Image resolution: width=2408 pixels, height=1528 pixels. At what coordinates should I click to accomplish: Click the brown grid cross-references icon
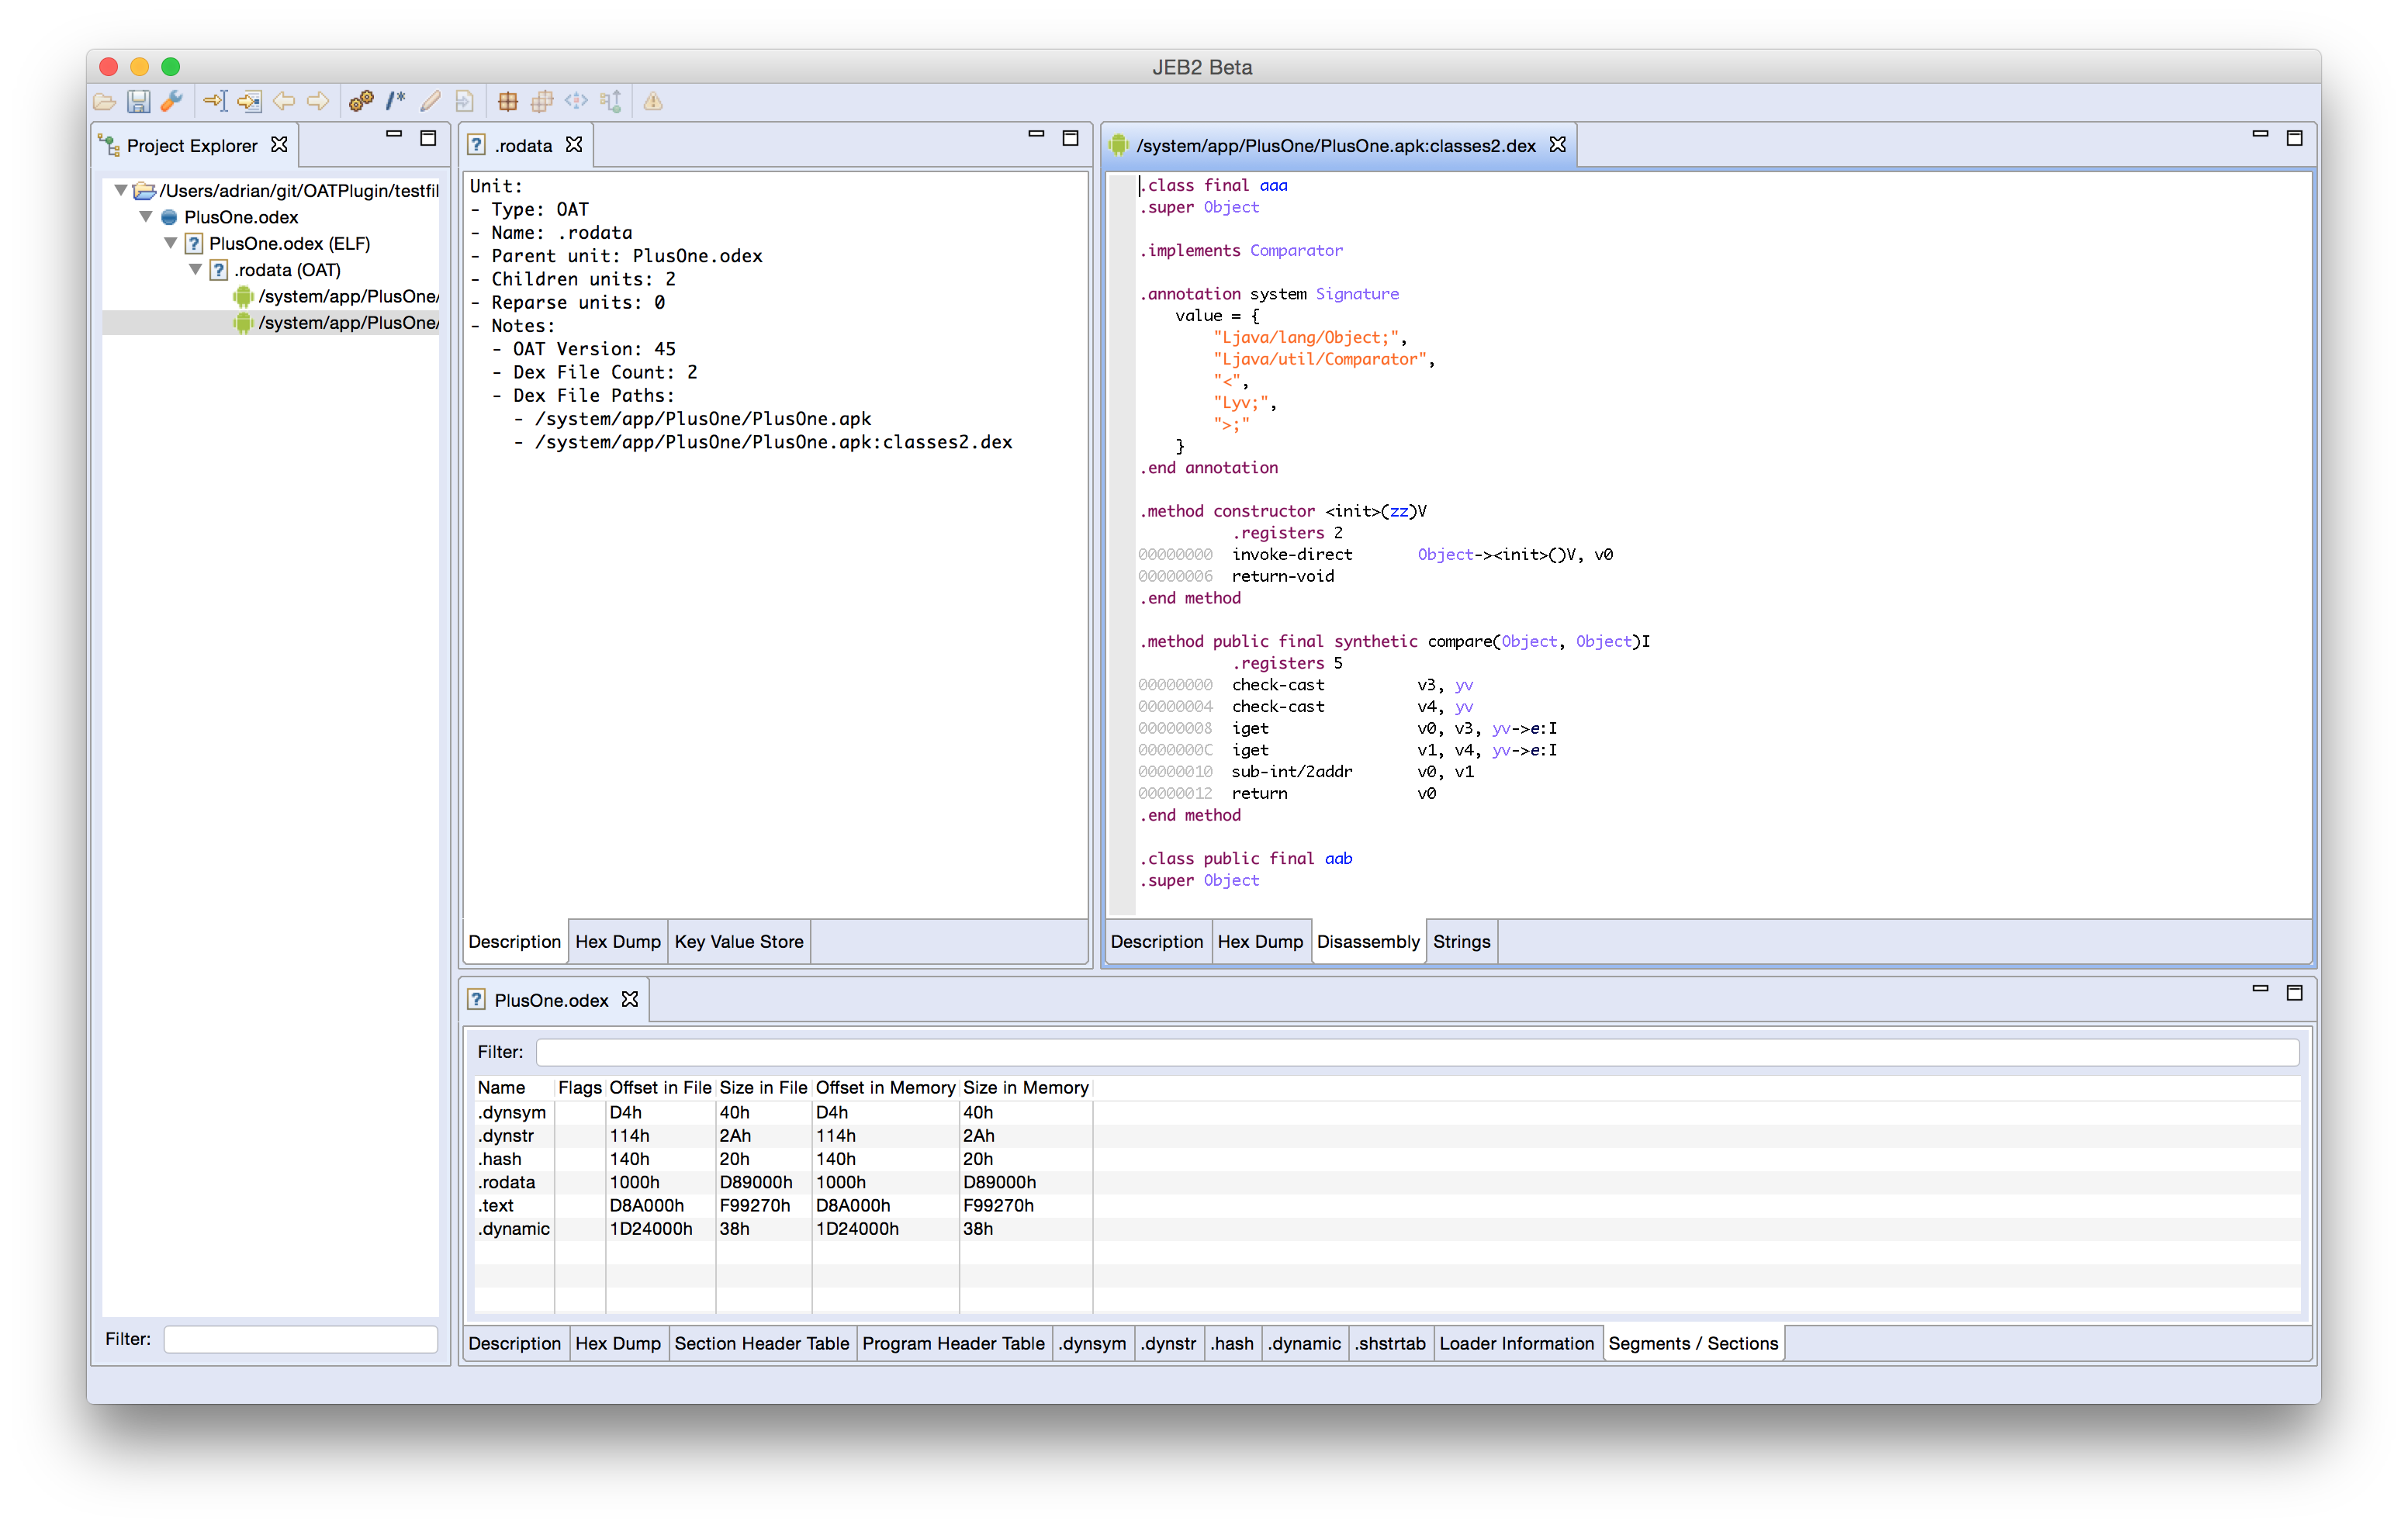[x=508, y=101]
